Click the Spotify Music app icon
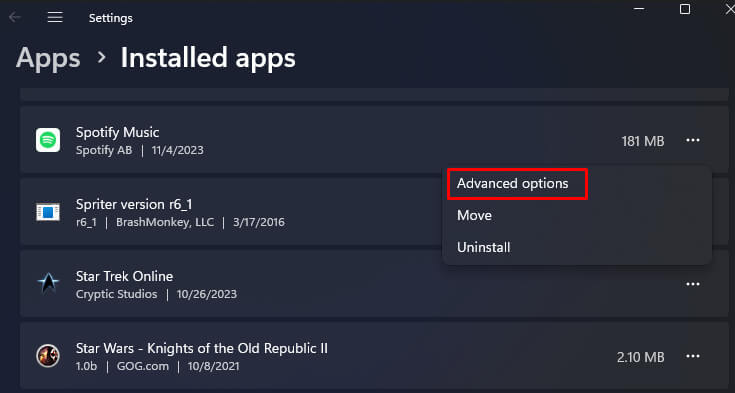Image resolution: width=735 pixels, height=393 pixels. coord(48,140)
